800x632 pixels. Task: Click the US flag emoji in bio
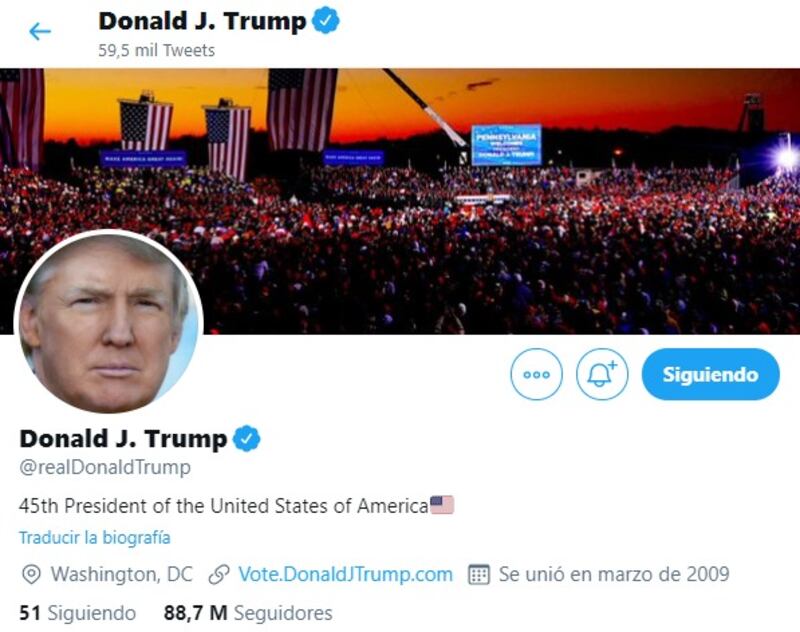pyautogui.click(x=442, y=505)
